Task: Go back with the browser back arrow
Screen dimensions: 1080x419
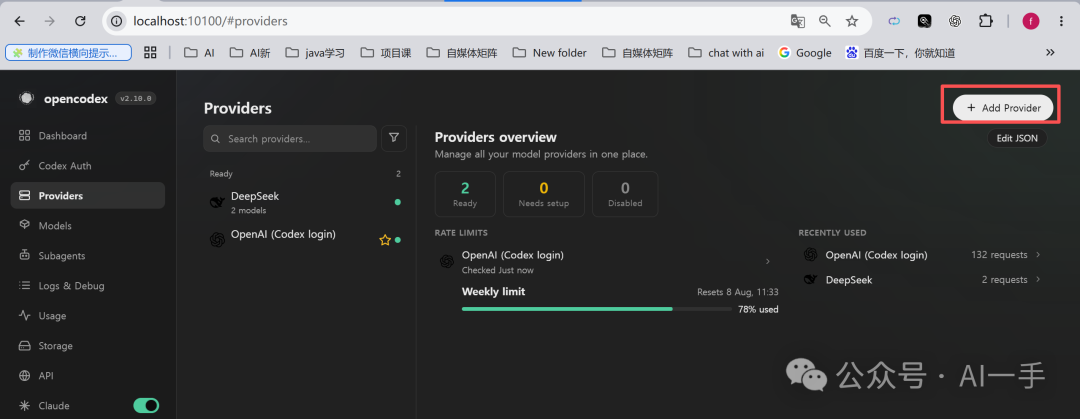Action: click(19, 21)
